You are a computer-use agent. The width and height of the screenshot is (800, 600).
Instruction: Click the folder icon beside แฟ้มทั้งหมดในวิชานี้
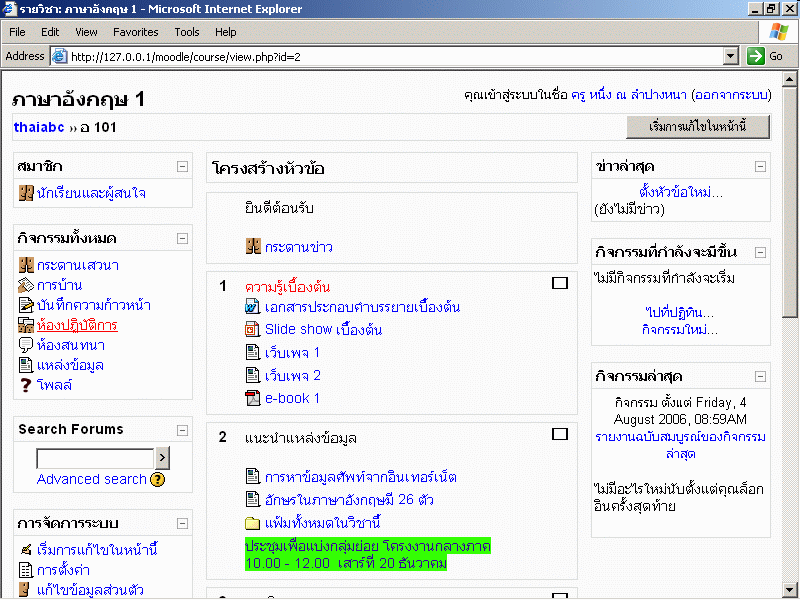click(x=253, y=523)
